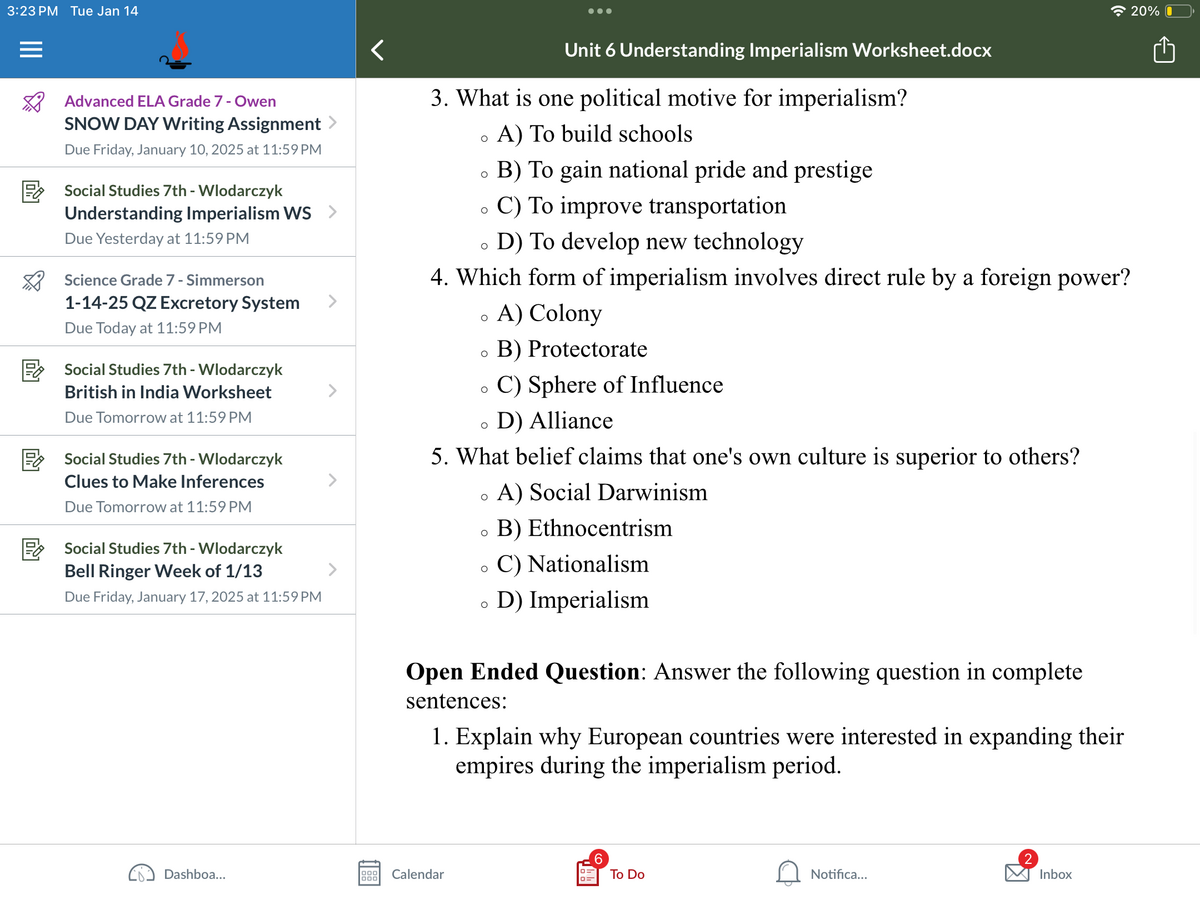
Task: Tap Due Friday, January 17, 2025 text
Action: 193,596
